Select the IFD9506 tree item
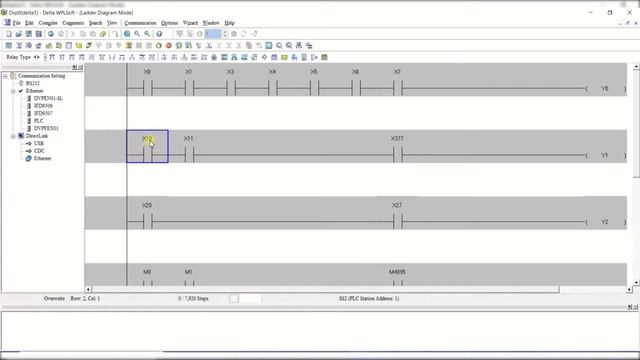Image resolution: width=640 pixels, height=360 pixels. click(x=43, y=106)
